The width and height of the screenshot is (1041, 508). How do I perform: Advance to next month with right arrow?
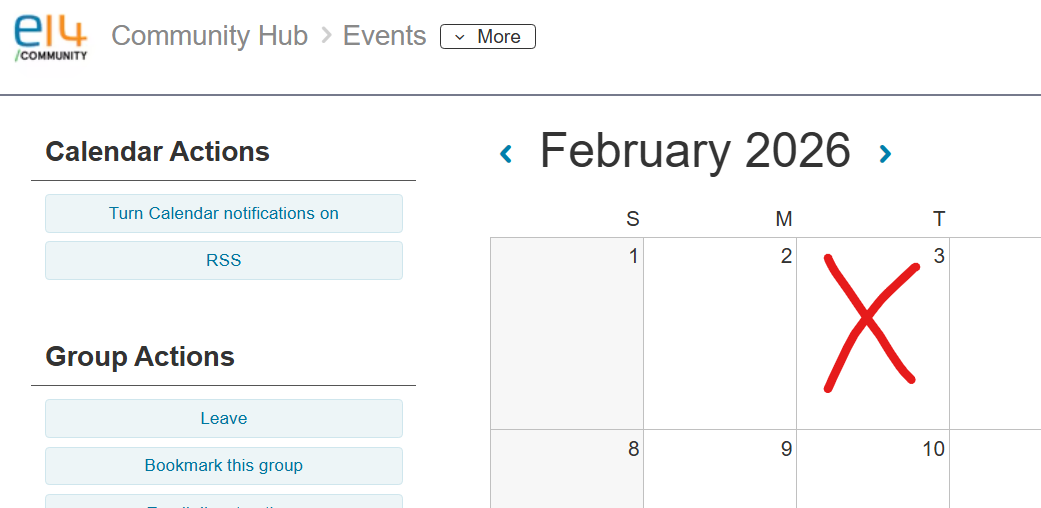pos(885,154)
